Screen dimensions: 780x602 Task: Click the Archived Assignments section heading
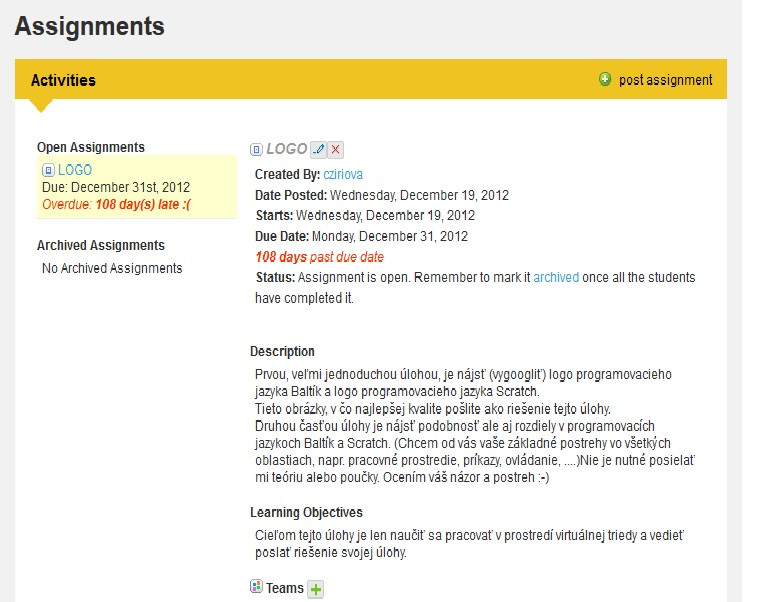[x=101, y=245]
